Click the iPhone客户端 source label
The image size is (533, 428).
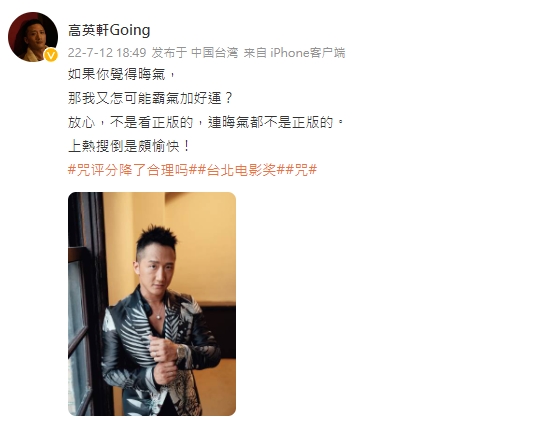point(308,53)
